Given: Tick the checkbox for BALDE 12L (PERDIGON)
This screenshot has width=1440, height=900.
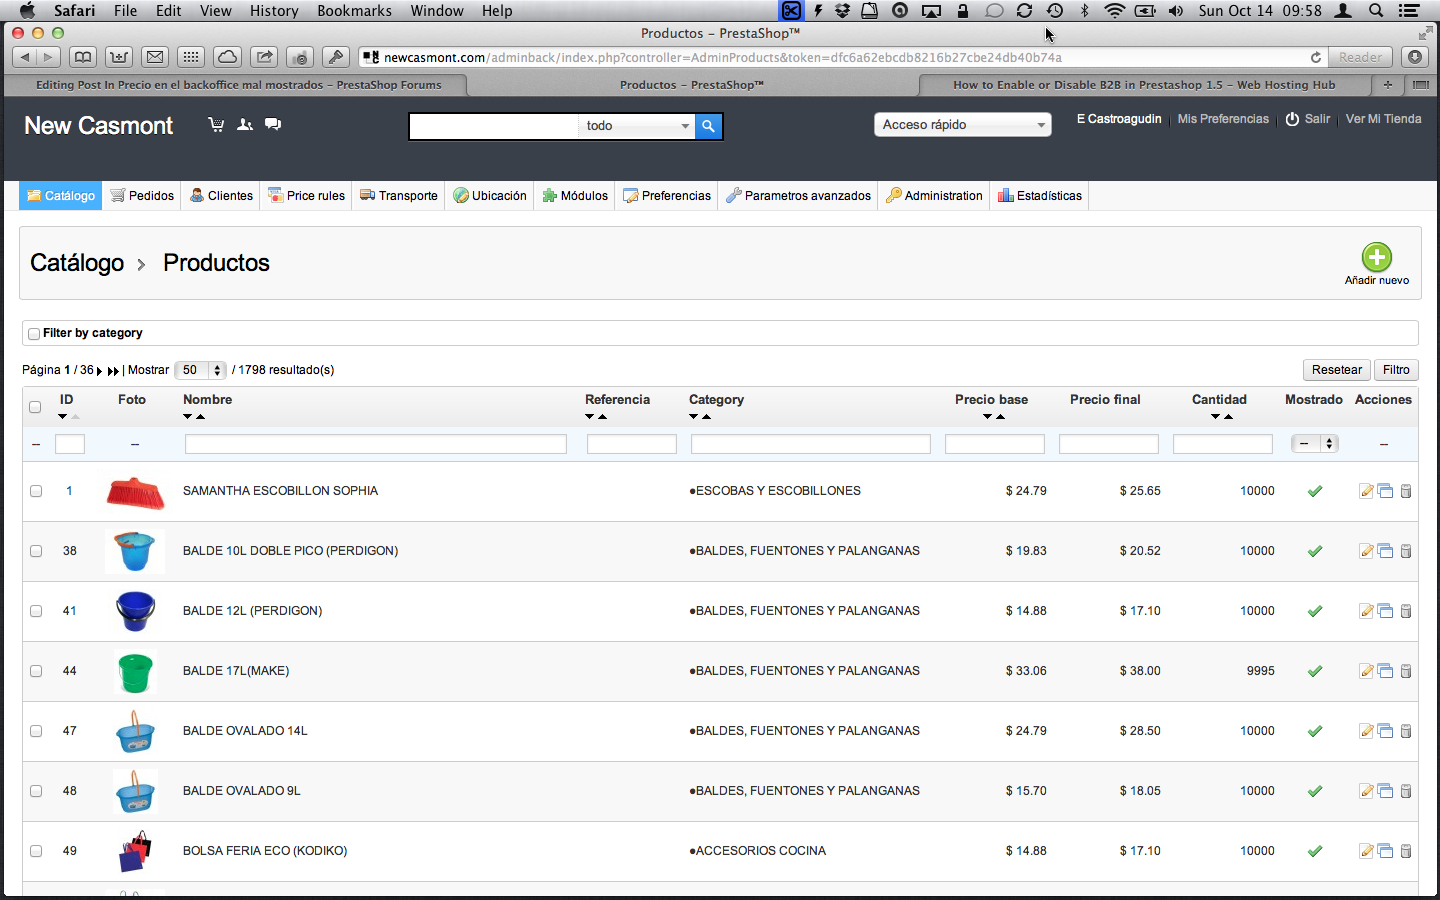Looking at the screenshot, I should pyautogui.click(x=36, y=611).
